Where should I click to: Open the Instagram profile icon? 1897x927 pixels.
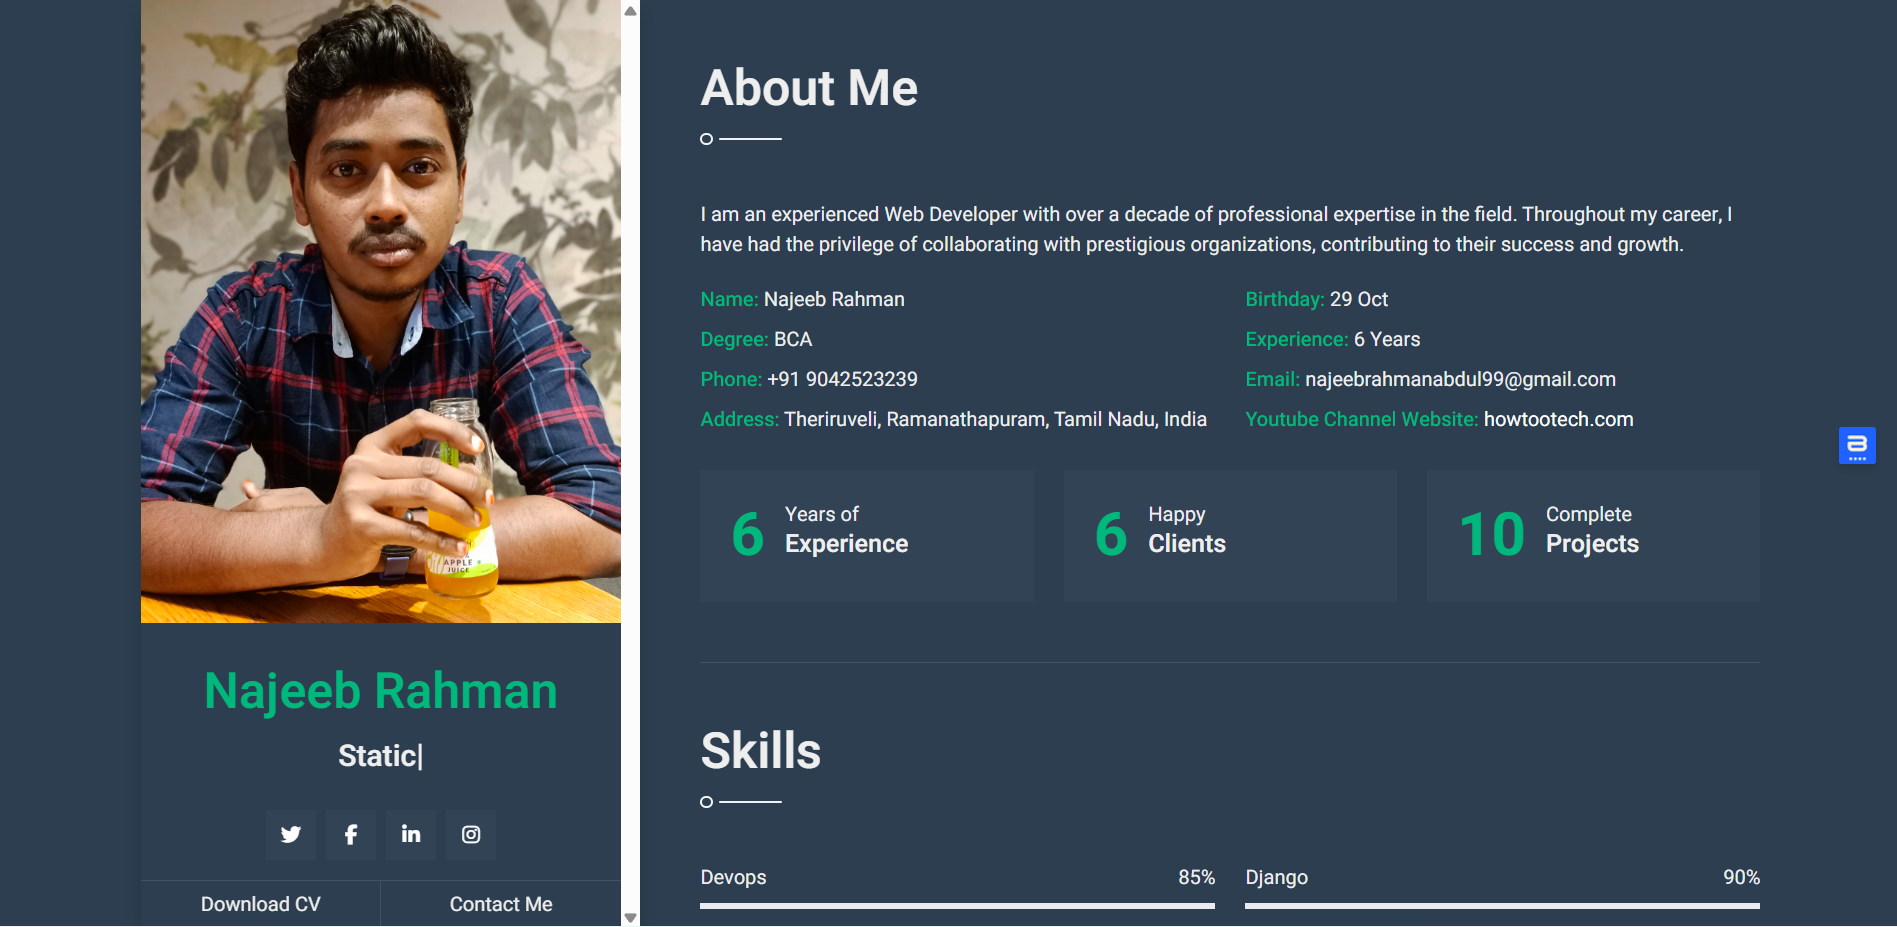tap(471, 835)
